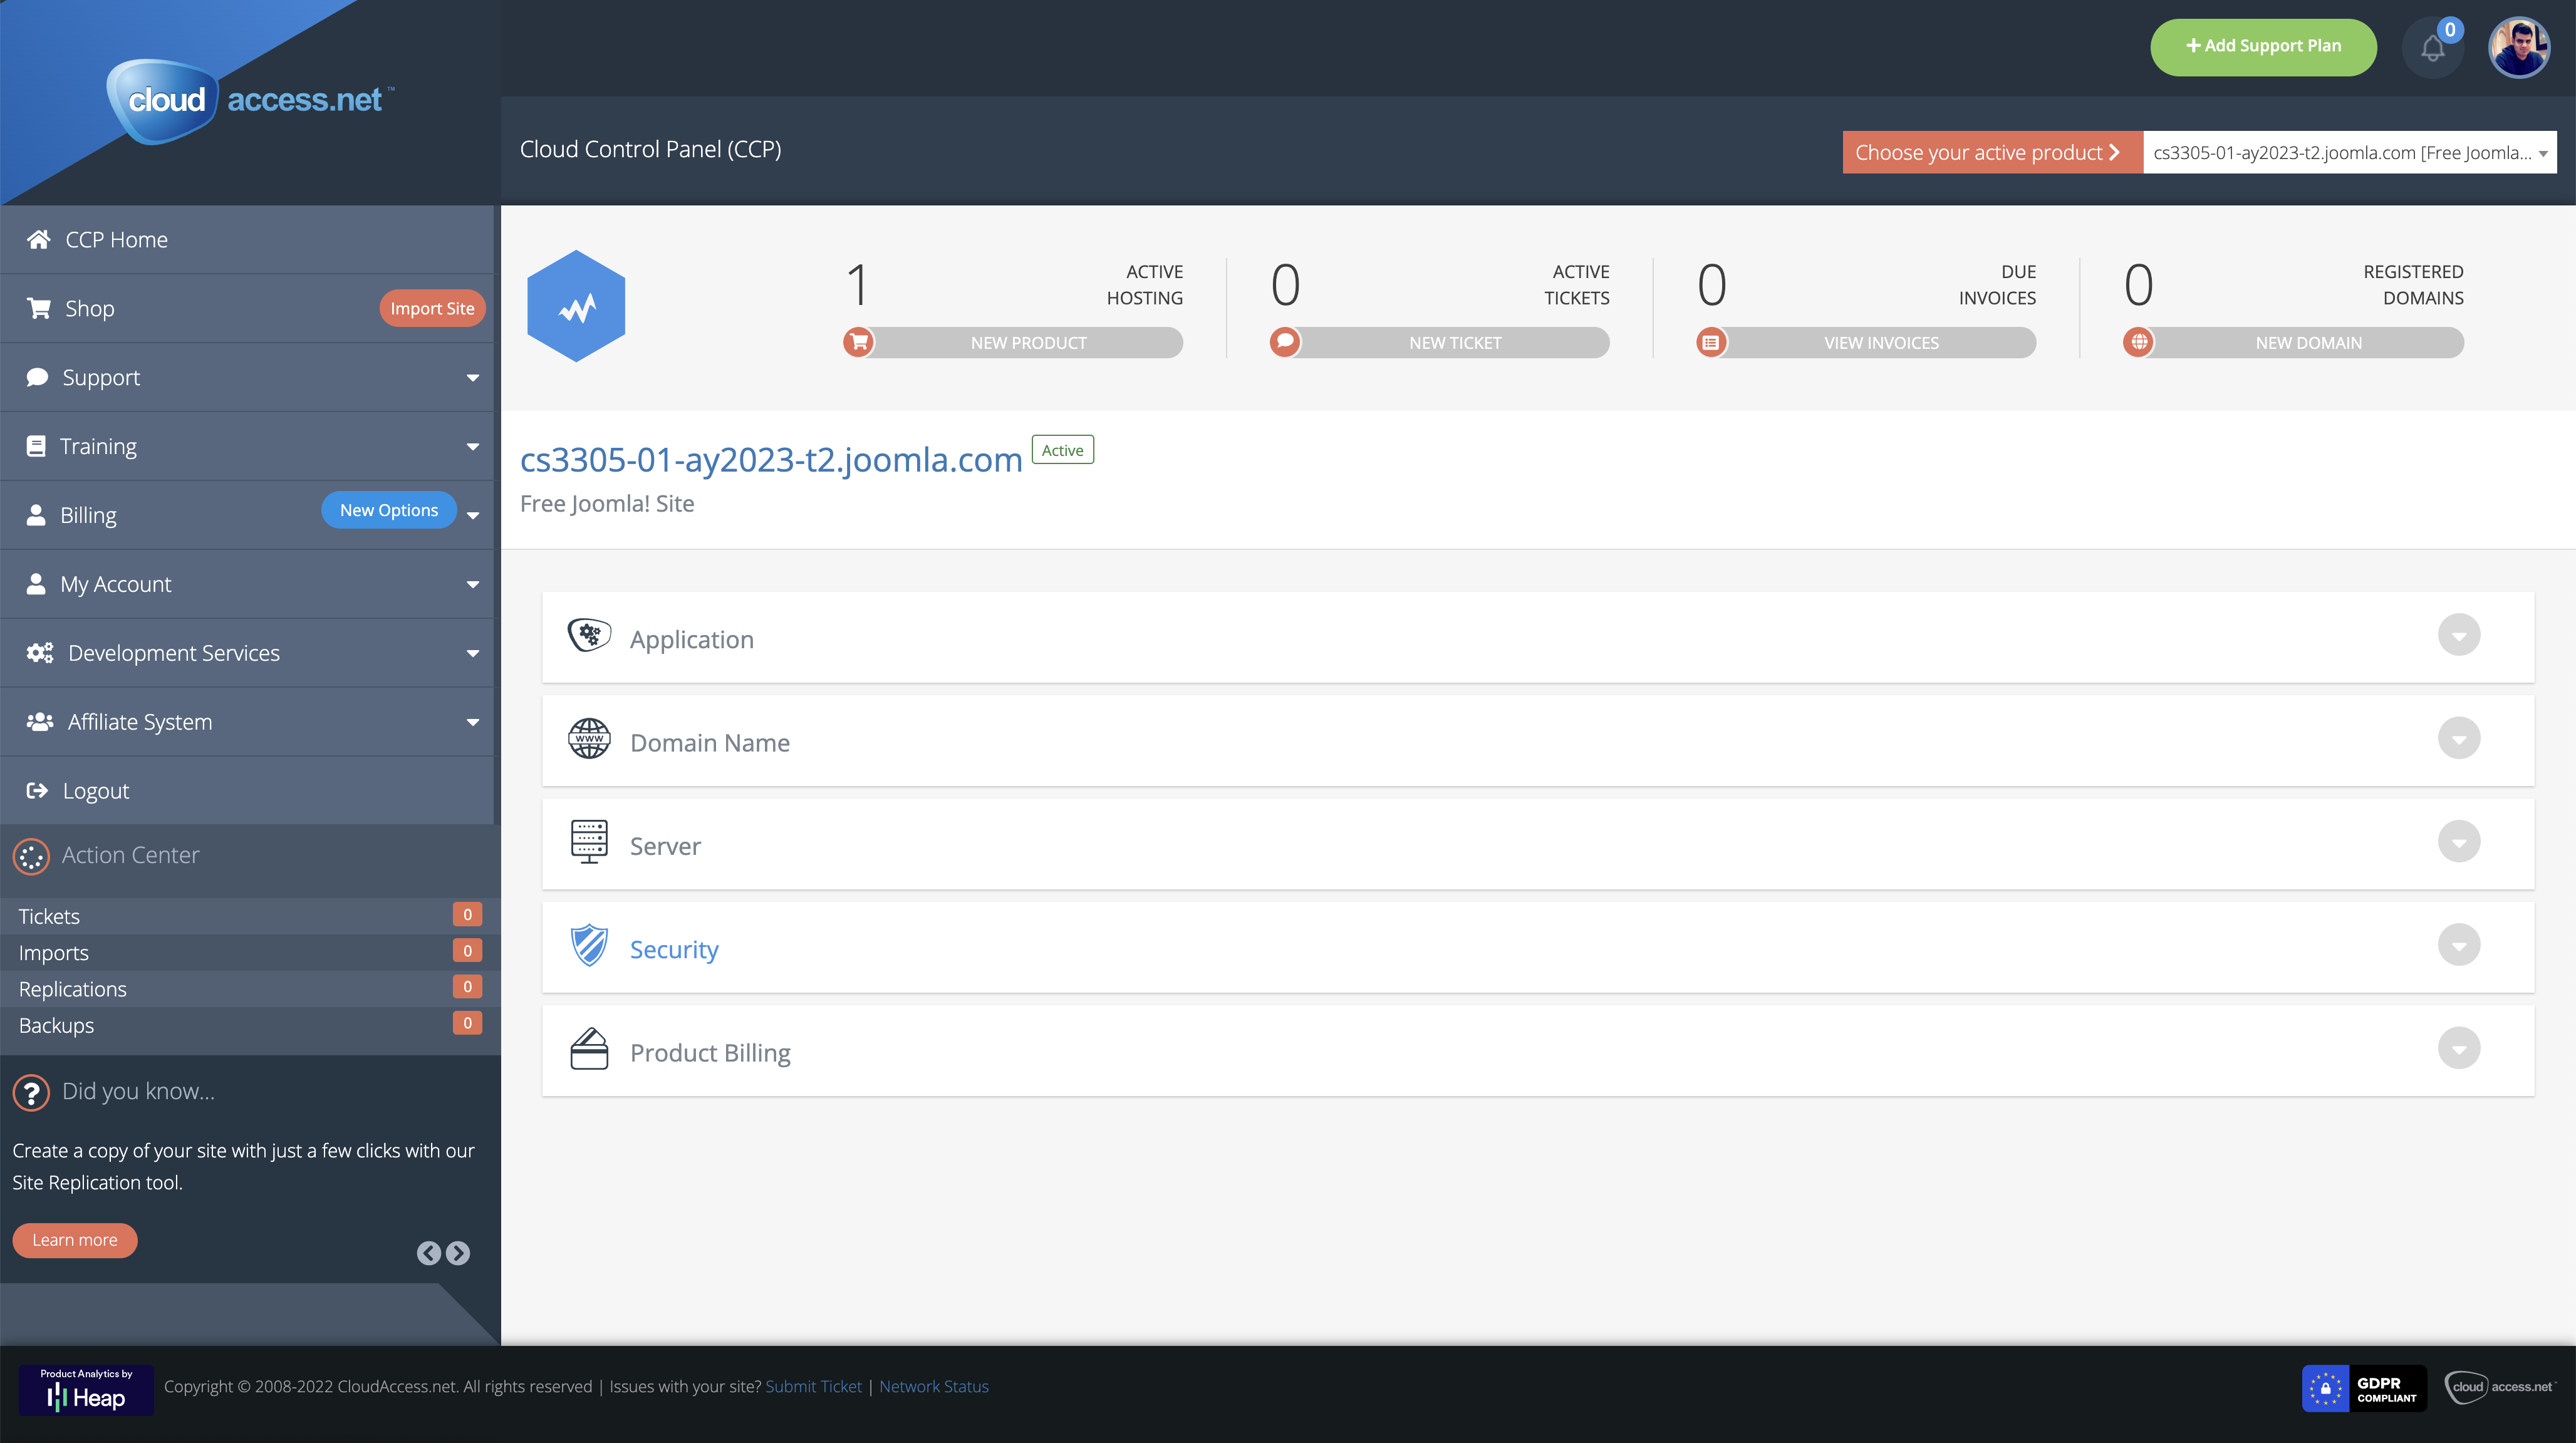Select Logout from the sidebar
The image size is (2576, 1443).
pyautogui.click(x=247, y=791)
